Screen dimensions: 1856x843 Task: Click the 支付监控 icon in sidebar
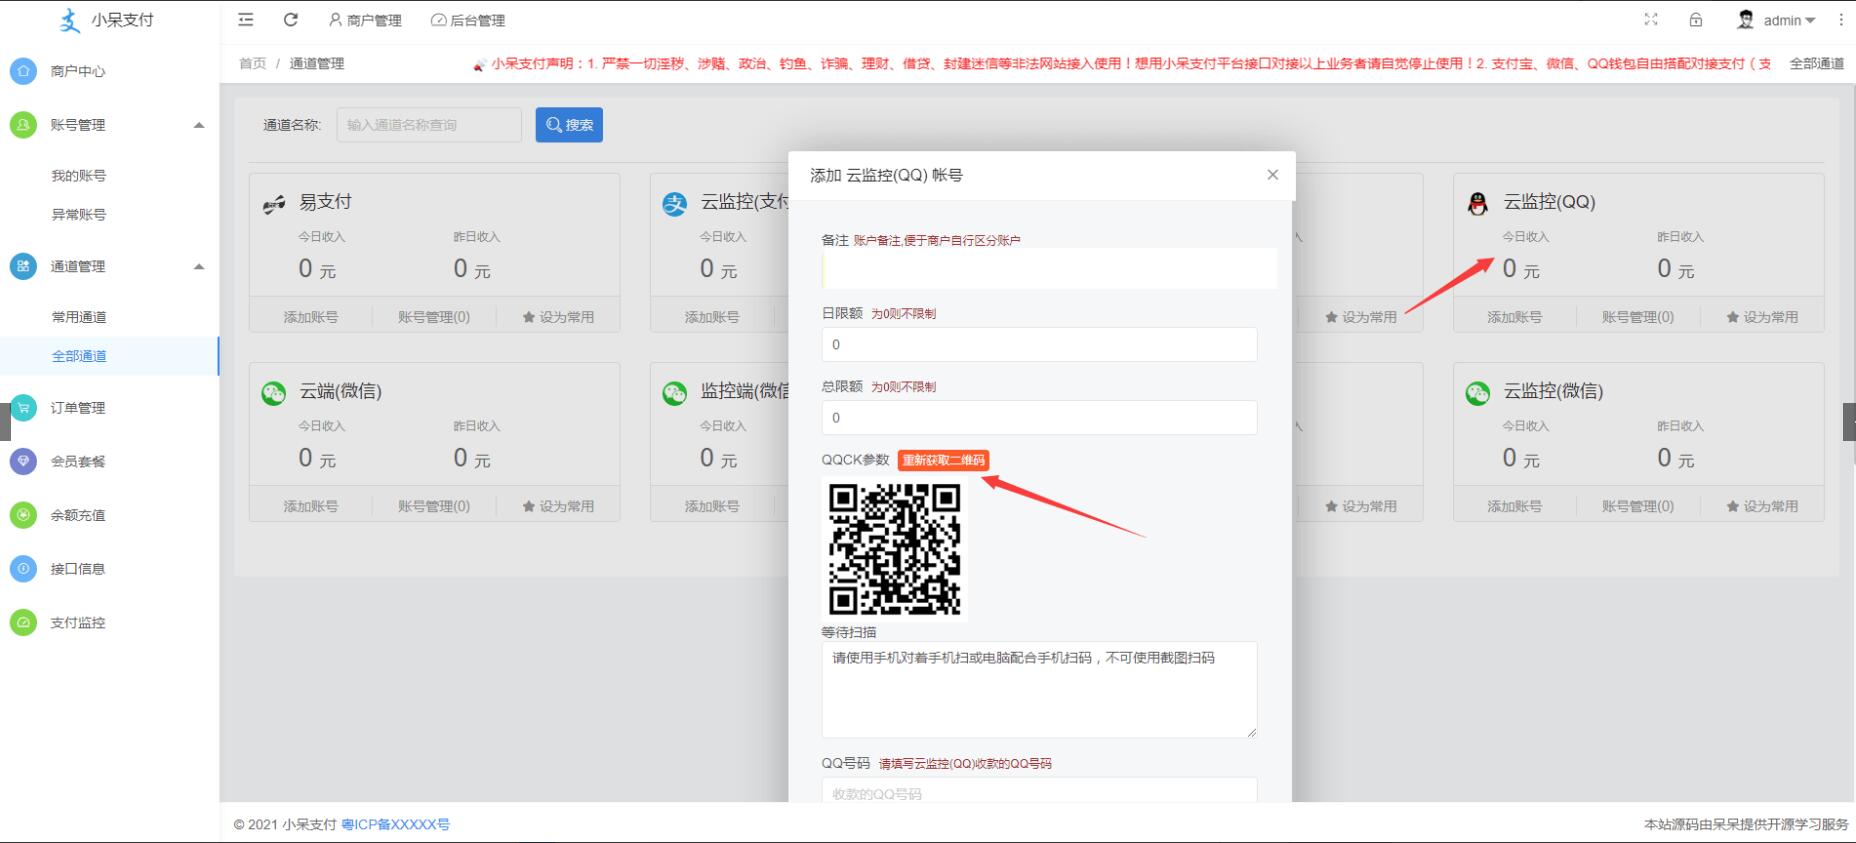[x=23, y=622]
